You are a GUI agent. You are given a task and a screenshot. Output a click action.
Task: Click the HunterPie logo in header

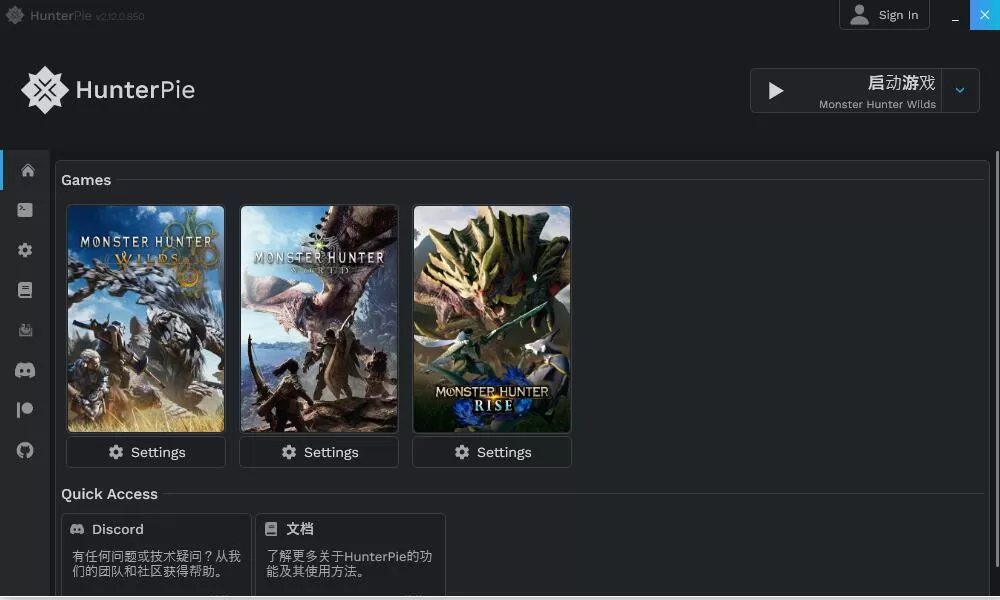108,91
